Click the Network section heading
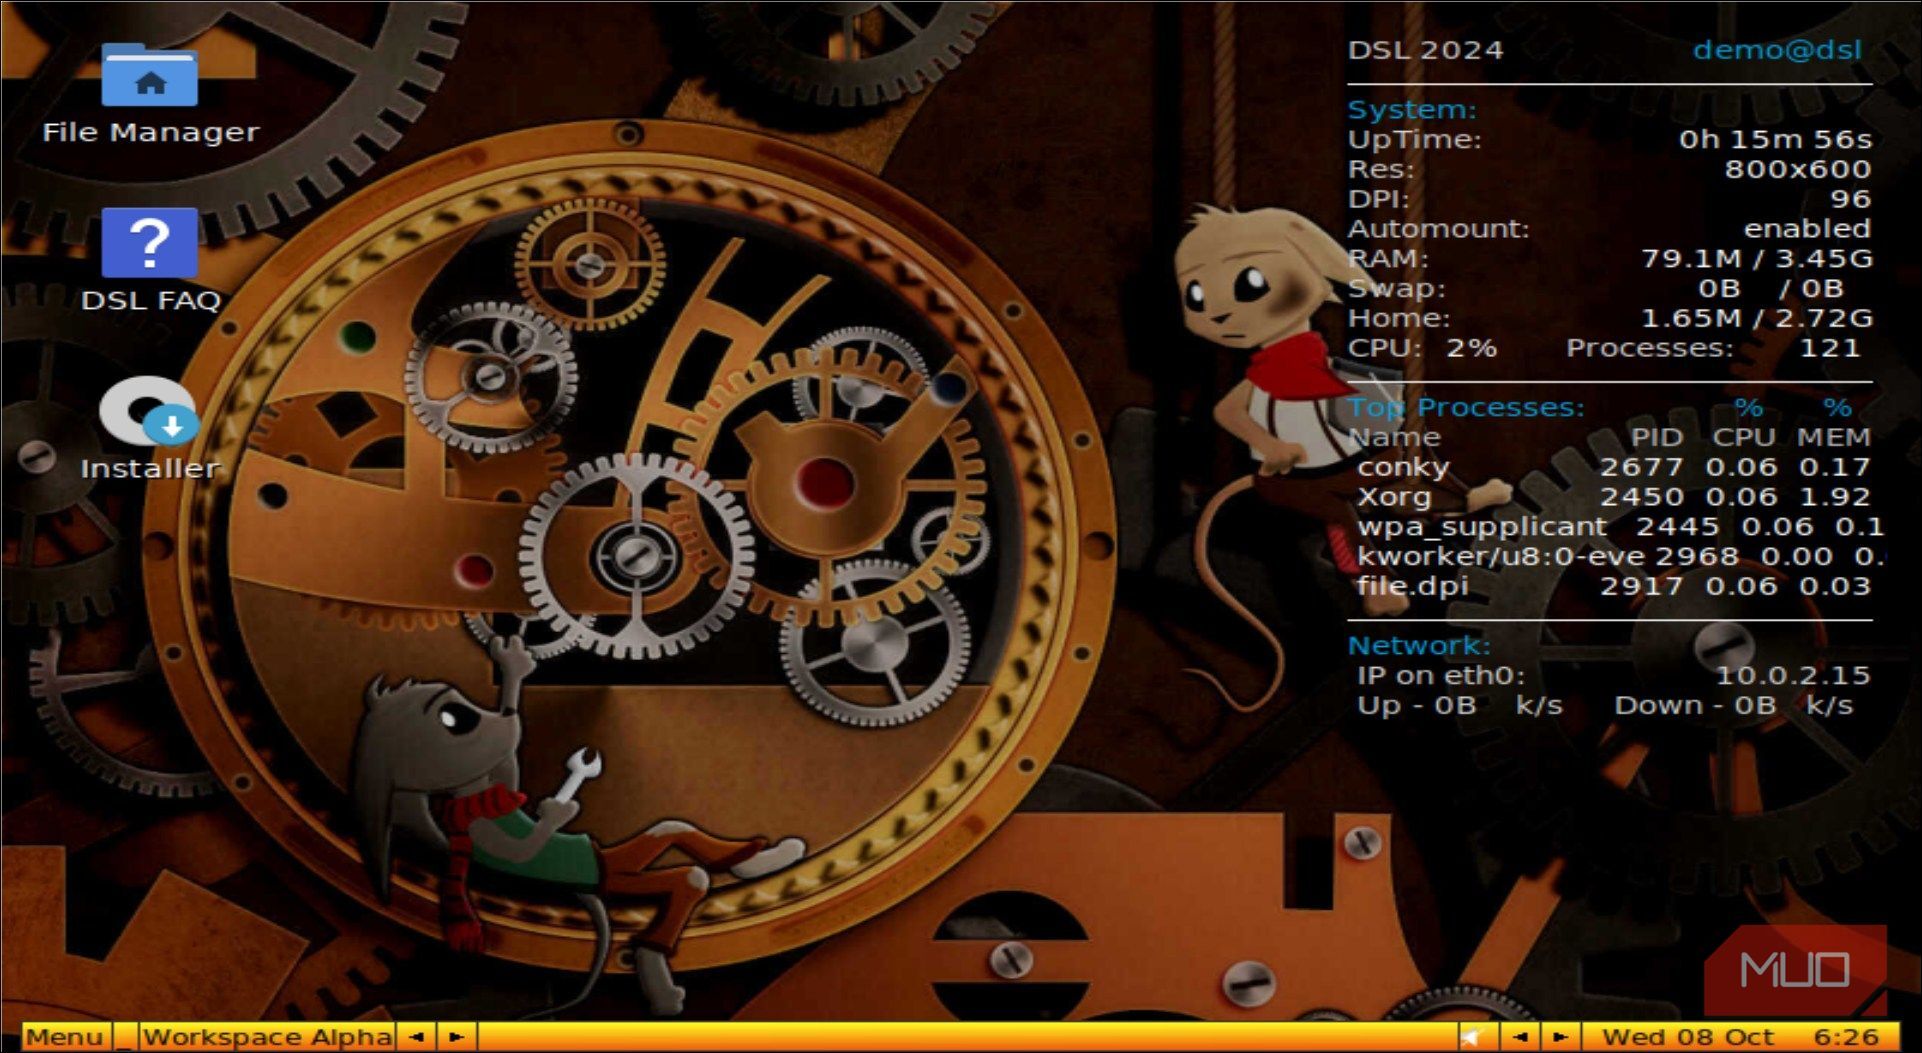The width and height of the screenshot is (1922, 1053). point(1418,646)
